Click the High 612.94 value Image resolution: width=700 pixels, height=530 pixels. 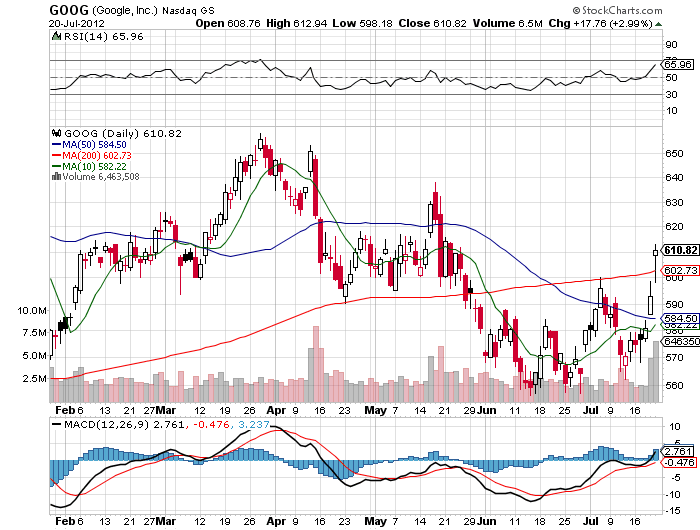(x=296, y=23)
